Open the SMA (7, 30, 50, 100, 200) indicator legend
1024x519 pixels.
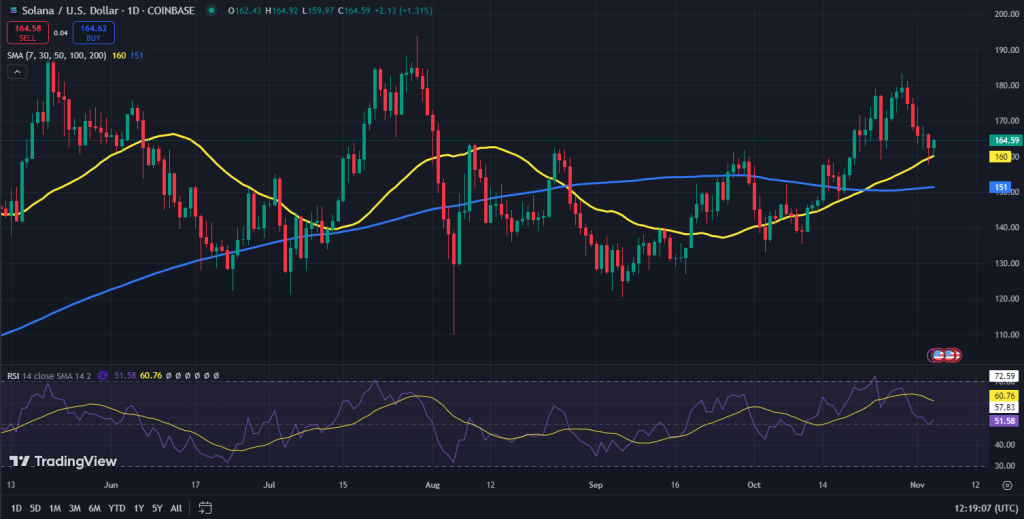tap(55, 55)
